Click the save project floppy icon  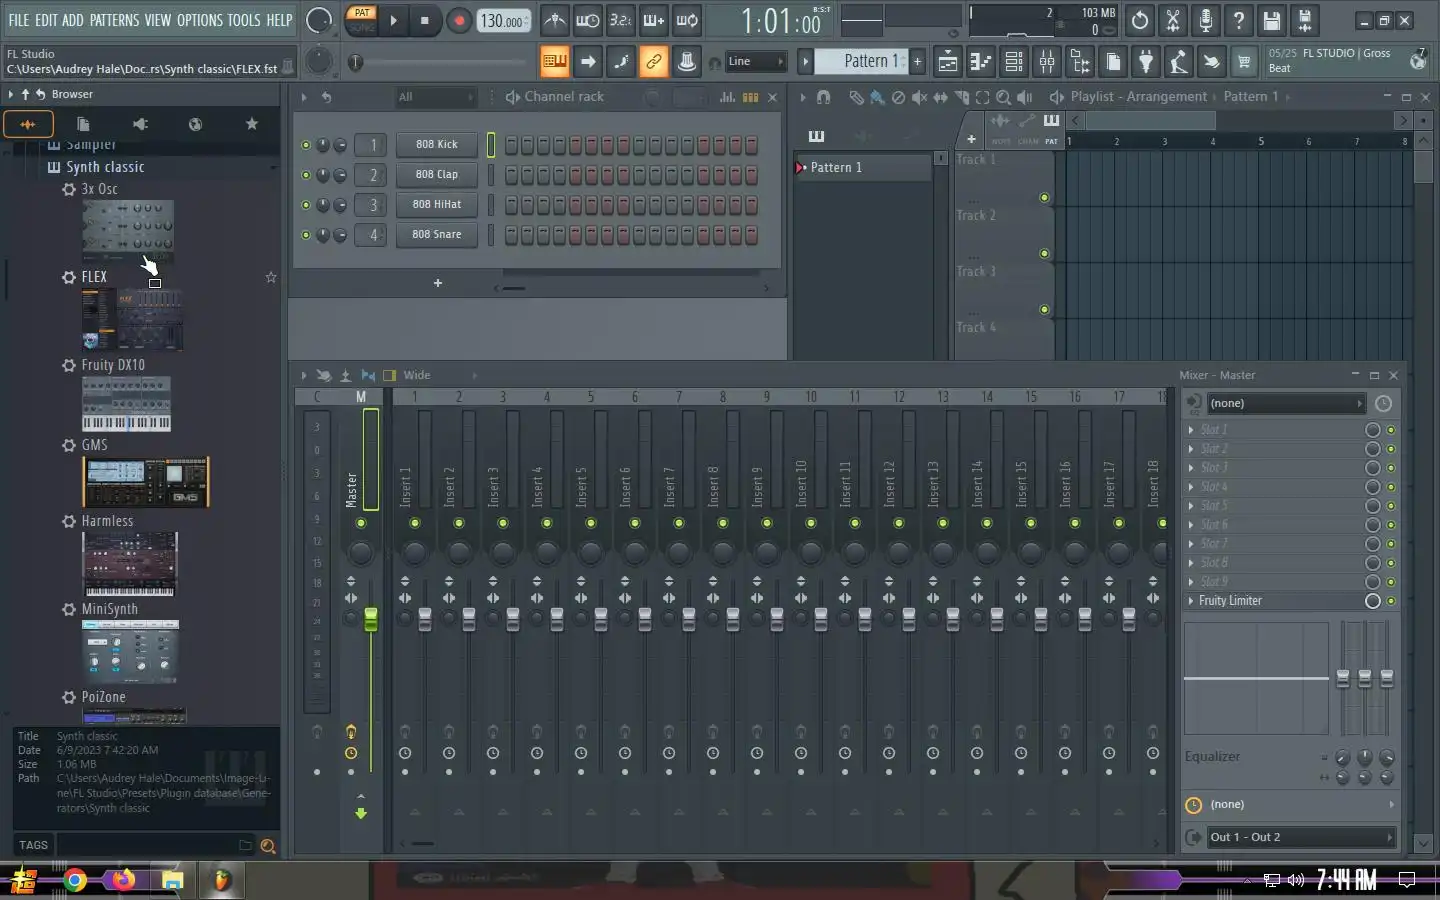[x=1272, y=20]
